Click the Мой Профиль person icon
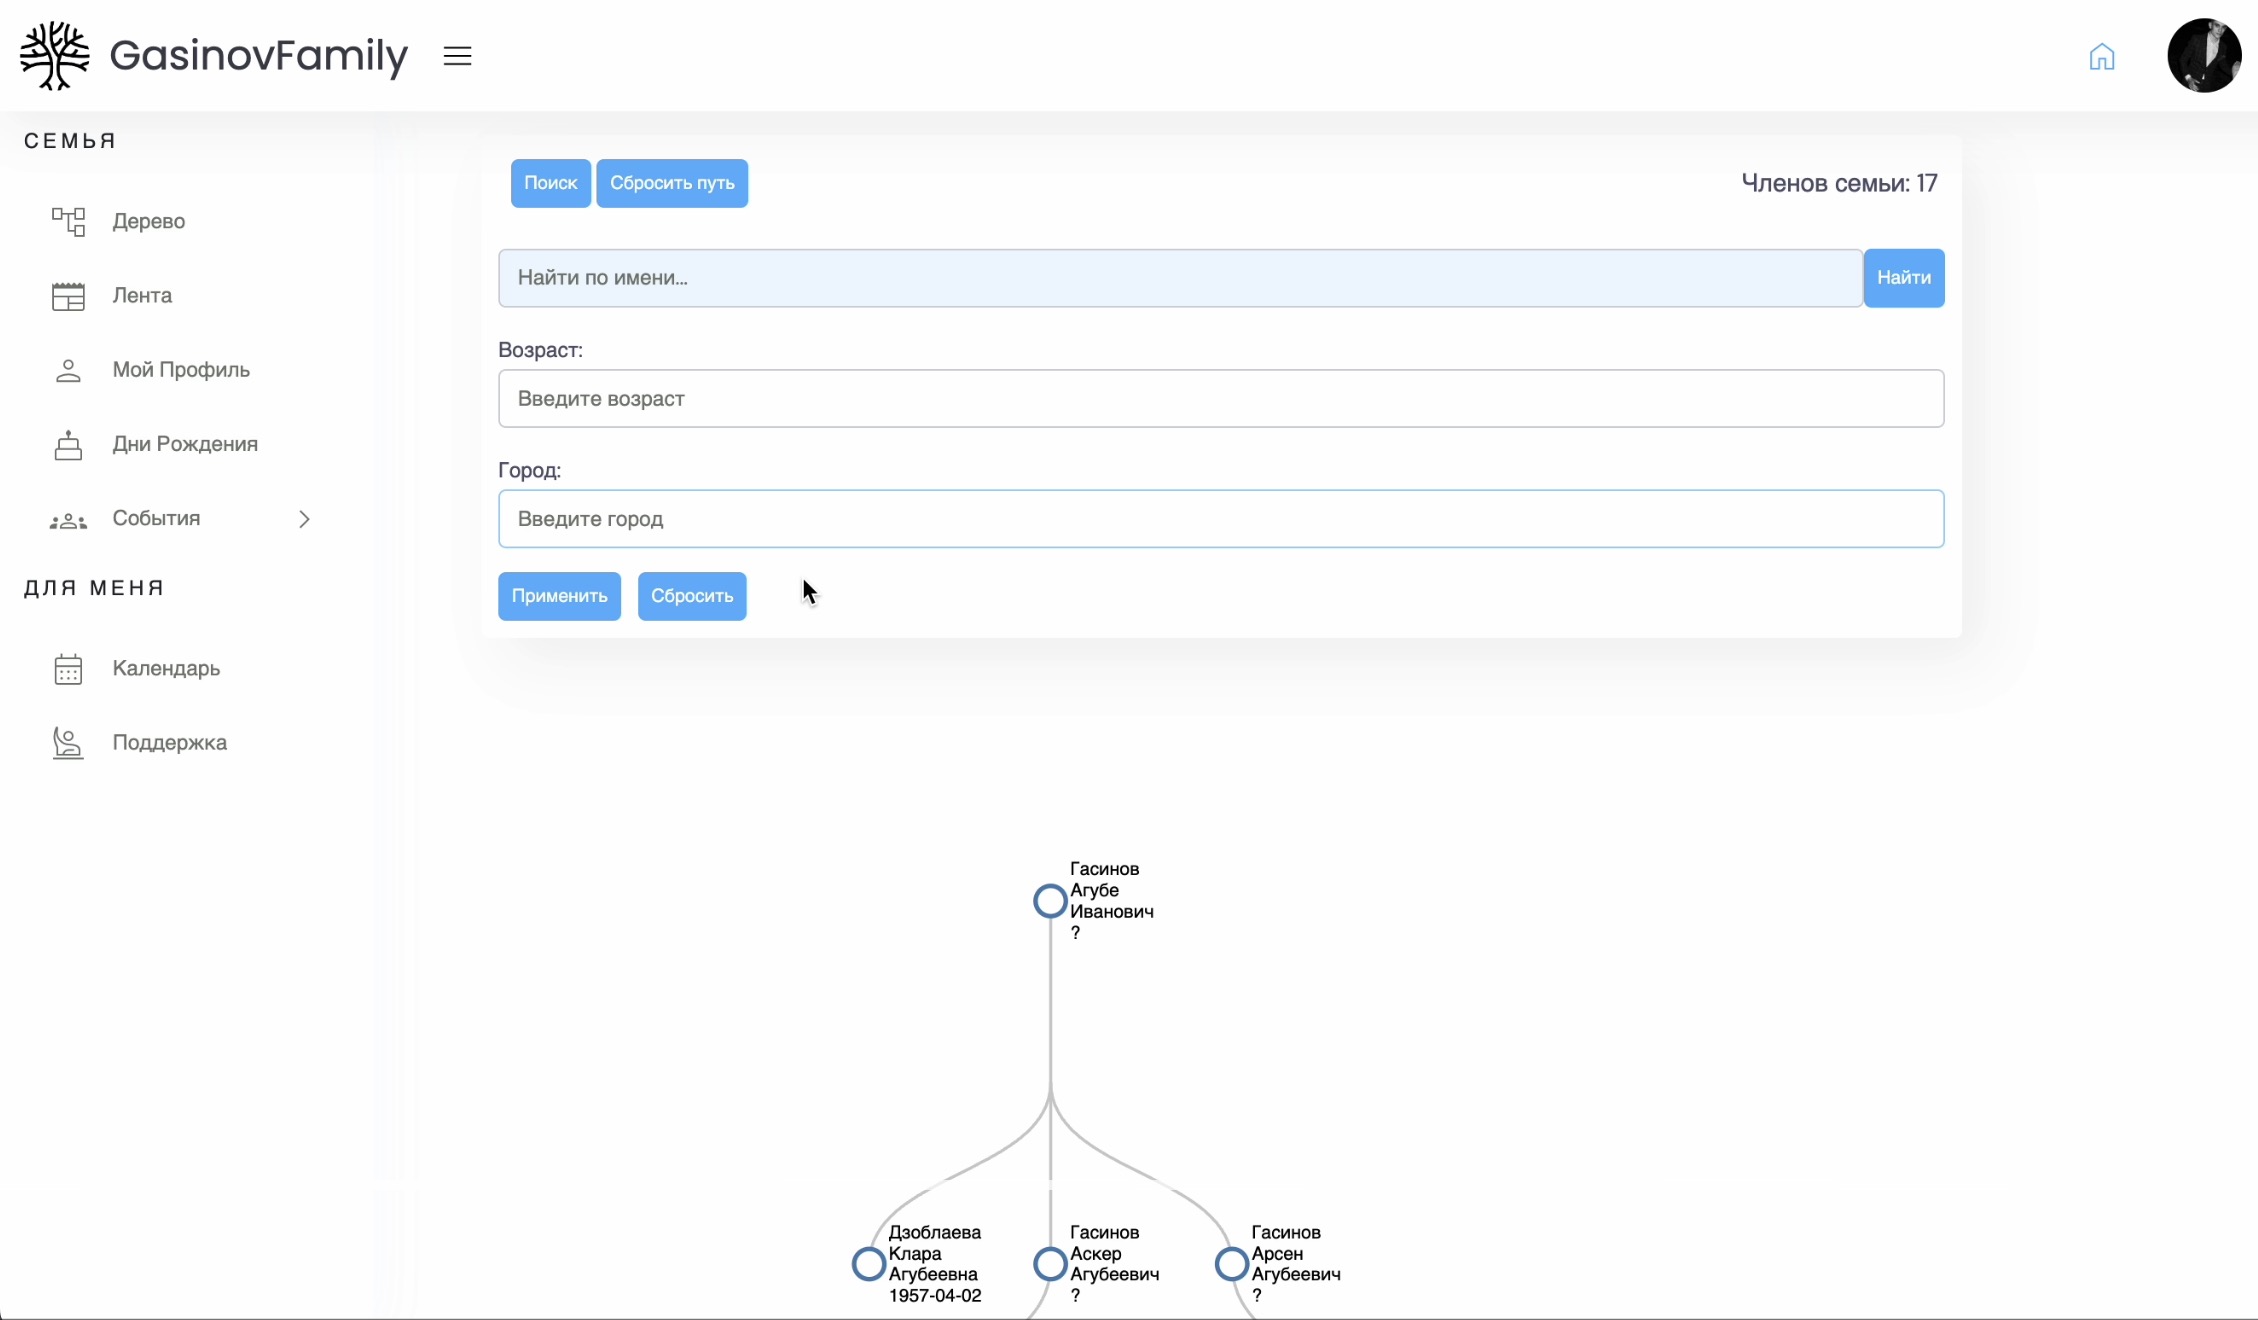 [68, 370]
